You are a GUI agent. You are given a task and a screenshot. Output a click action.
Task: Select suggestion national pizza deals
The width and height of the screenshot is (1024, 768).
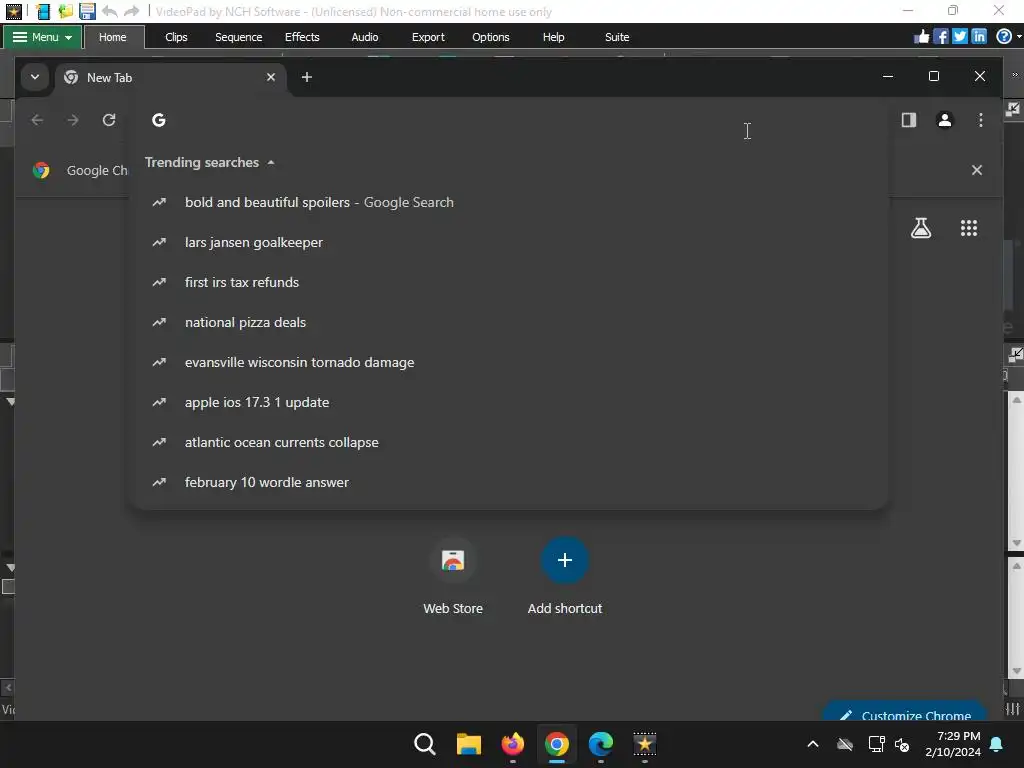509,322
